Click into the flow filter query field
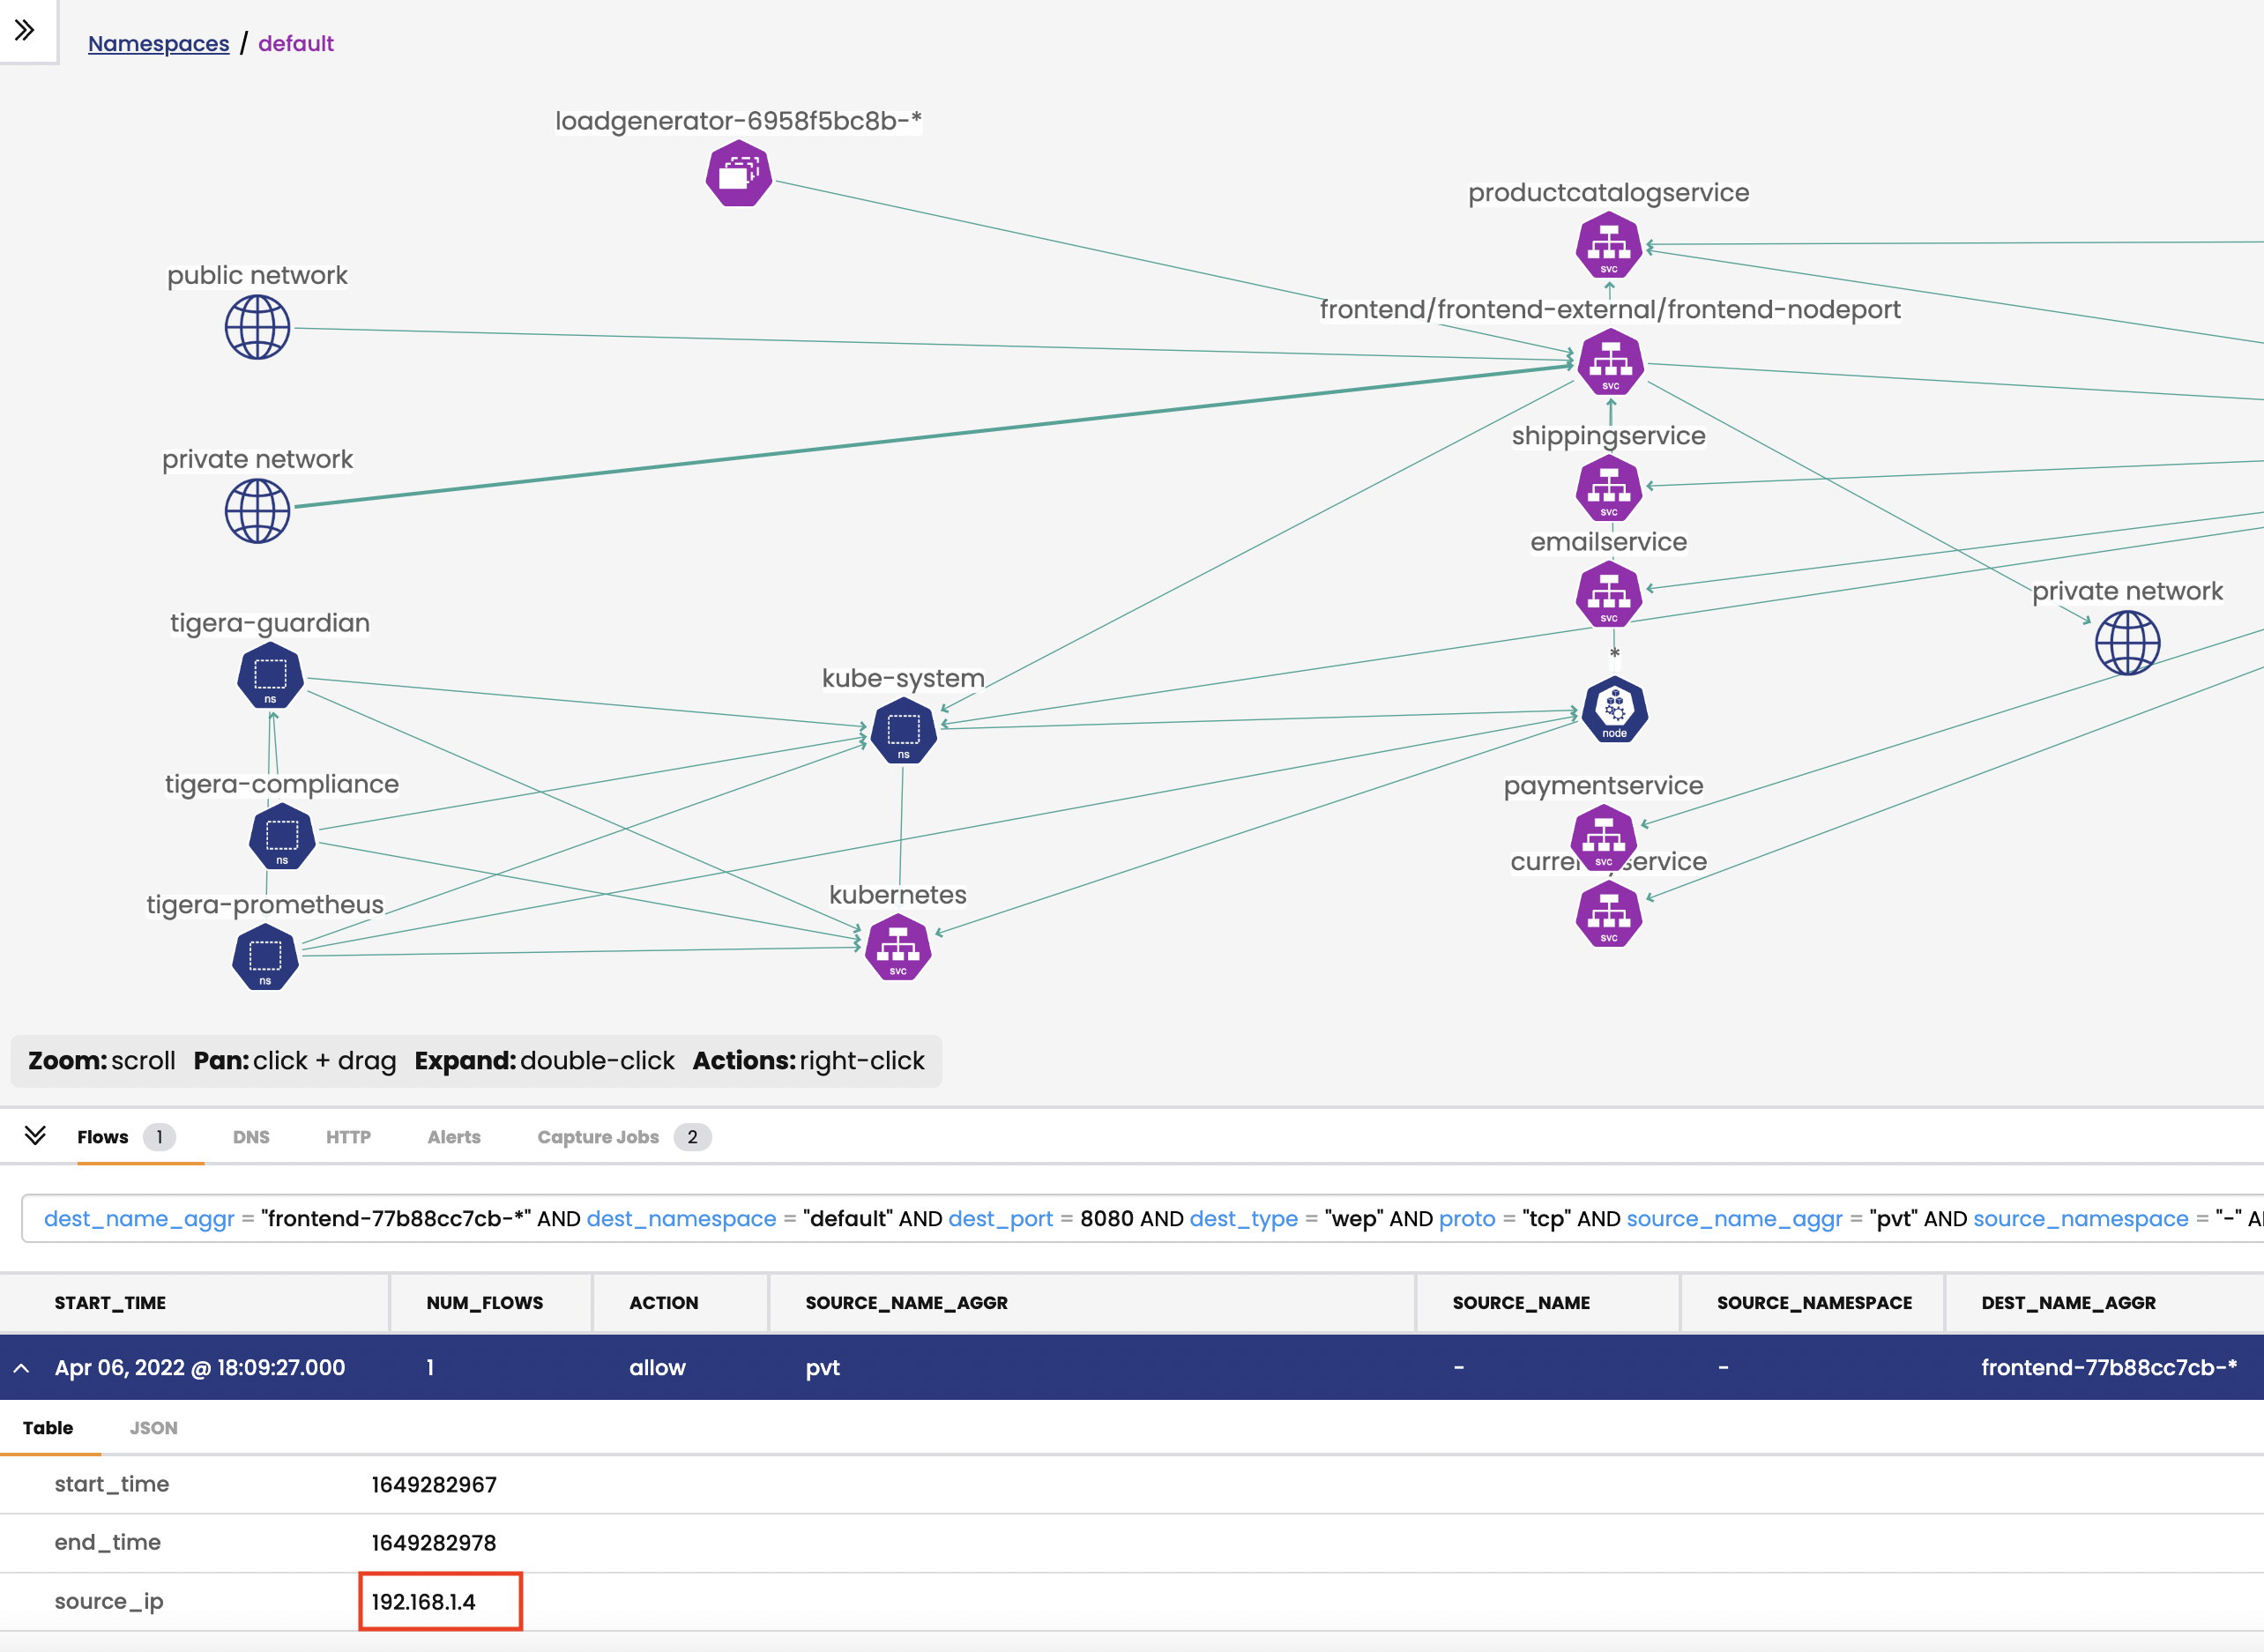The height and width of the screenshot is (1652, 2264). 1142,1219
